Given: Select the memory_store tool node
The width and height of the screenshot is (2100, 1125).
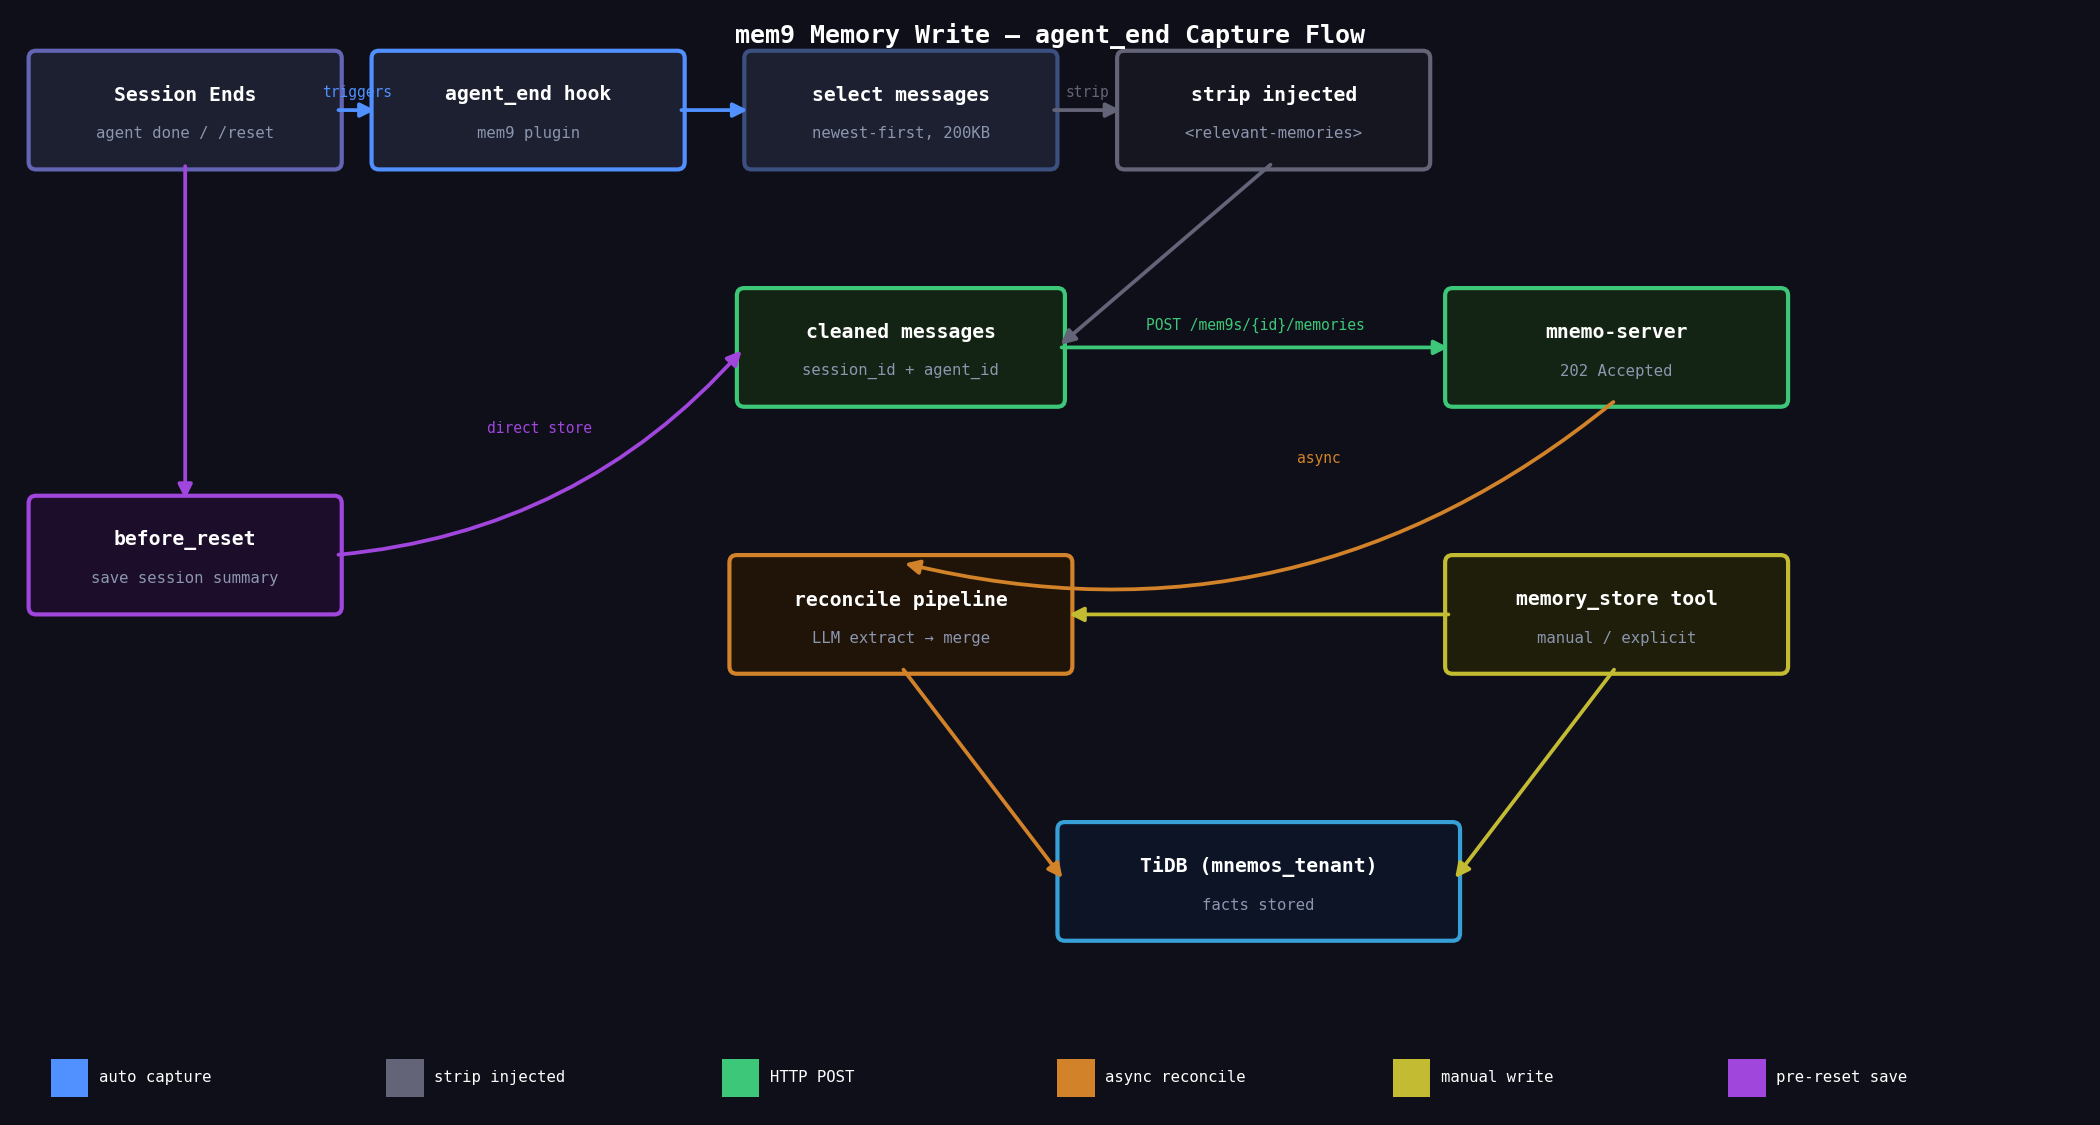Looking at the screenshot, I should (x=1616, y=614).
